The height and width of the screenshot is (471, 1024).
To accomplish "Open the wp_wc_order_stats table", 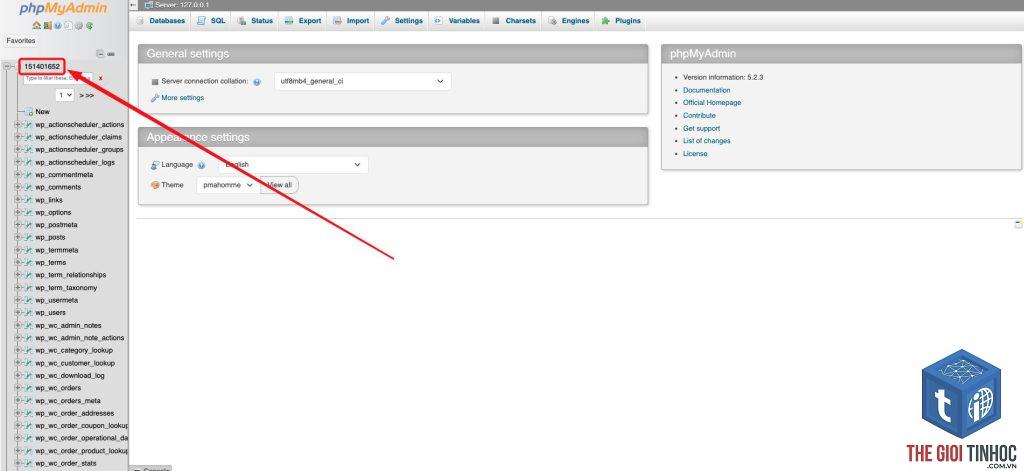I will (65, 463).
